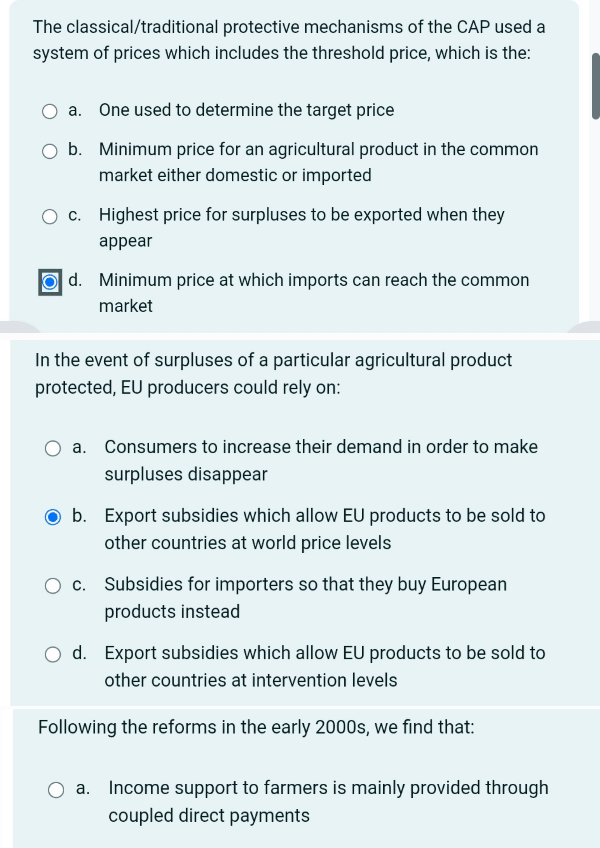This screenshot has height=848, width=600.
Task: Pick radio circle beside 'Highest price for surpluses'
Action: pyautogui.click(x=49, y=216)
